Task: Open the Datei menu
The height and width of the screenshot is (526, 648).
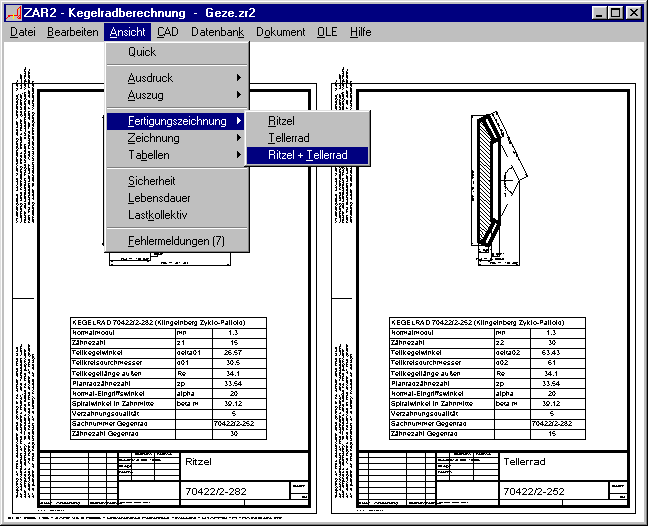Action: click(22, 32)
